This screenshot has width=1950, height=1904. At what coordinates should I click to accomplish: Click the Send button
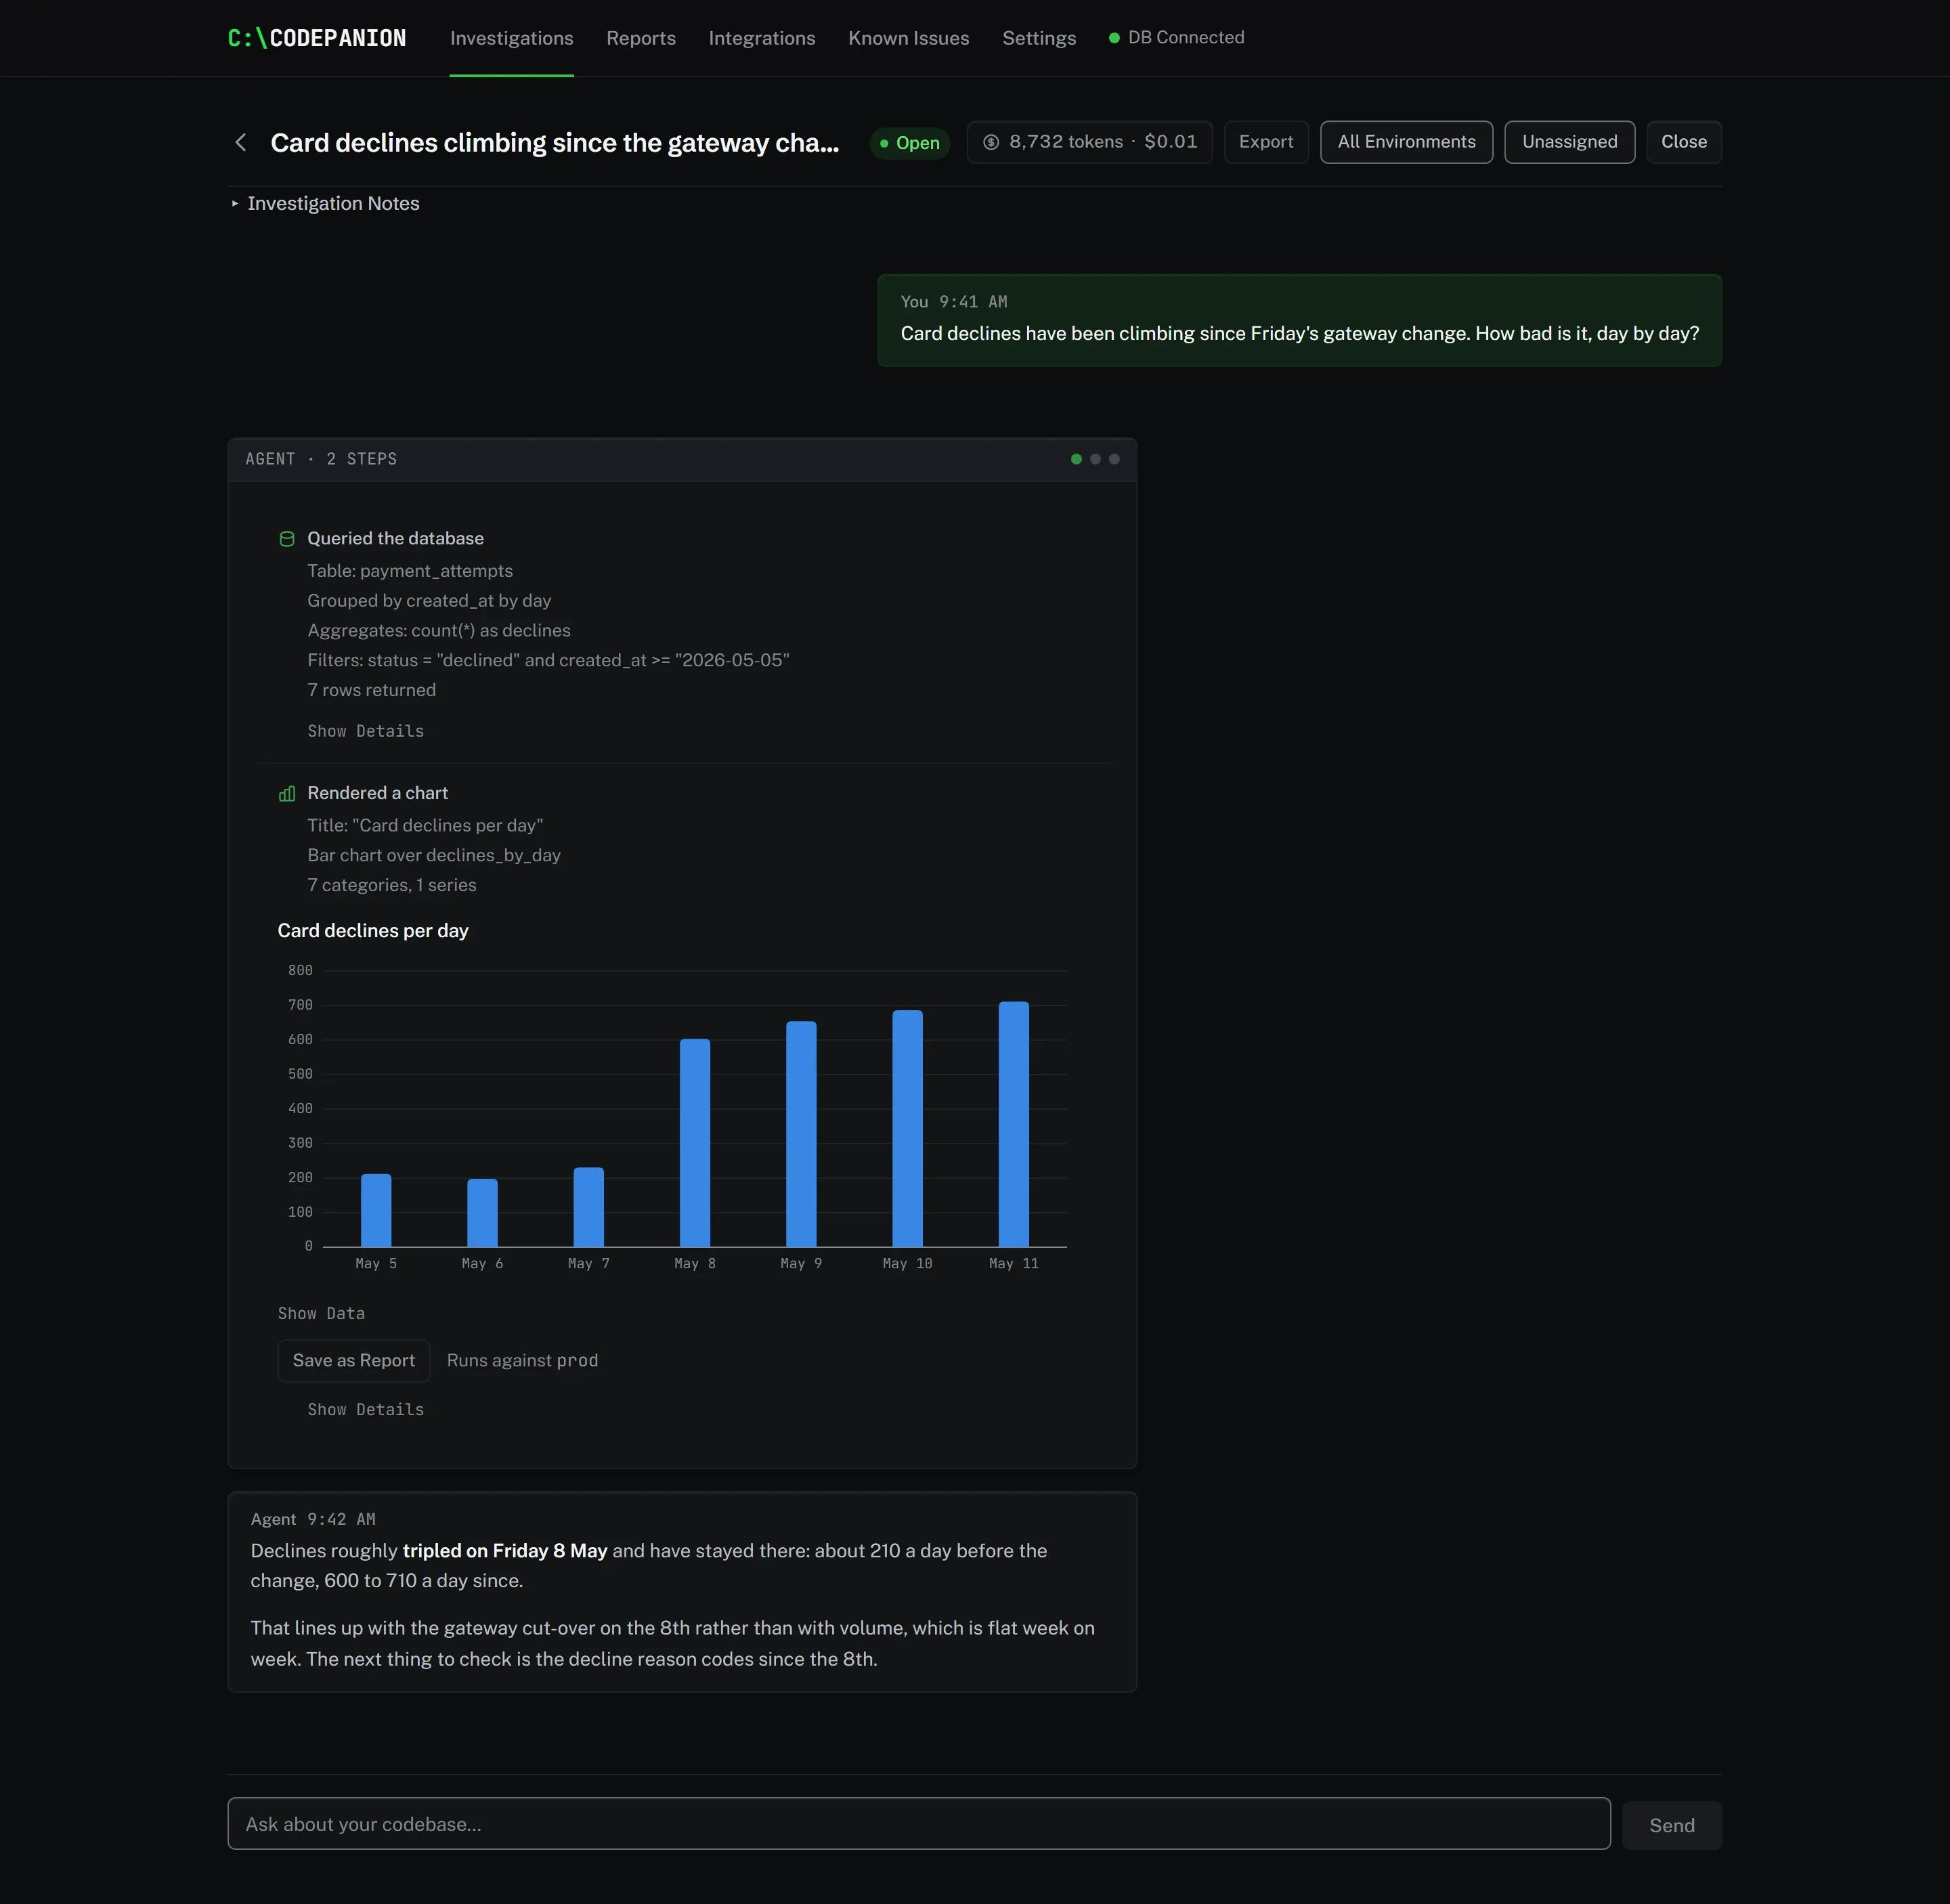(1671, 1825)
